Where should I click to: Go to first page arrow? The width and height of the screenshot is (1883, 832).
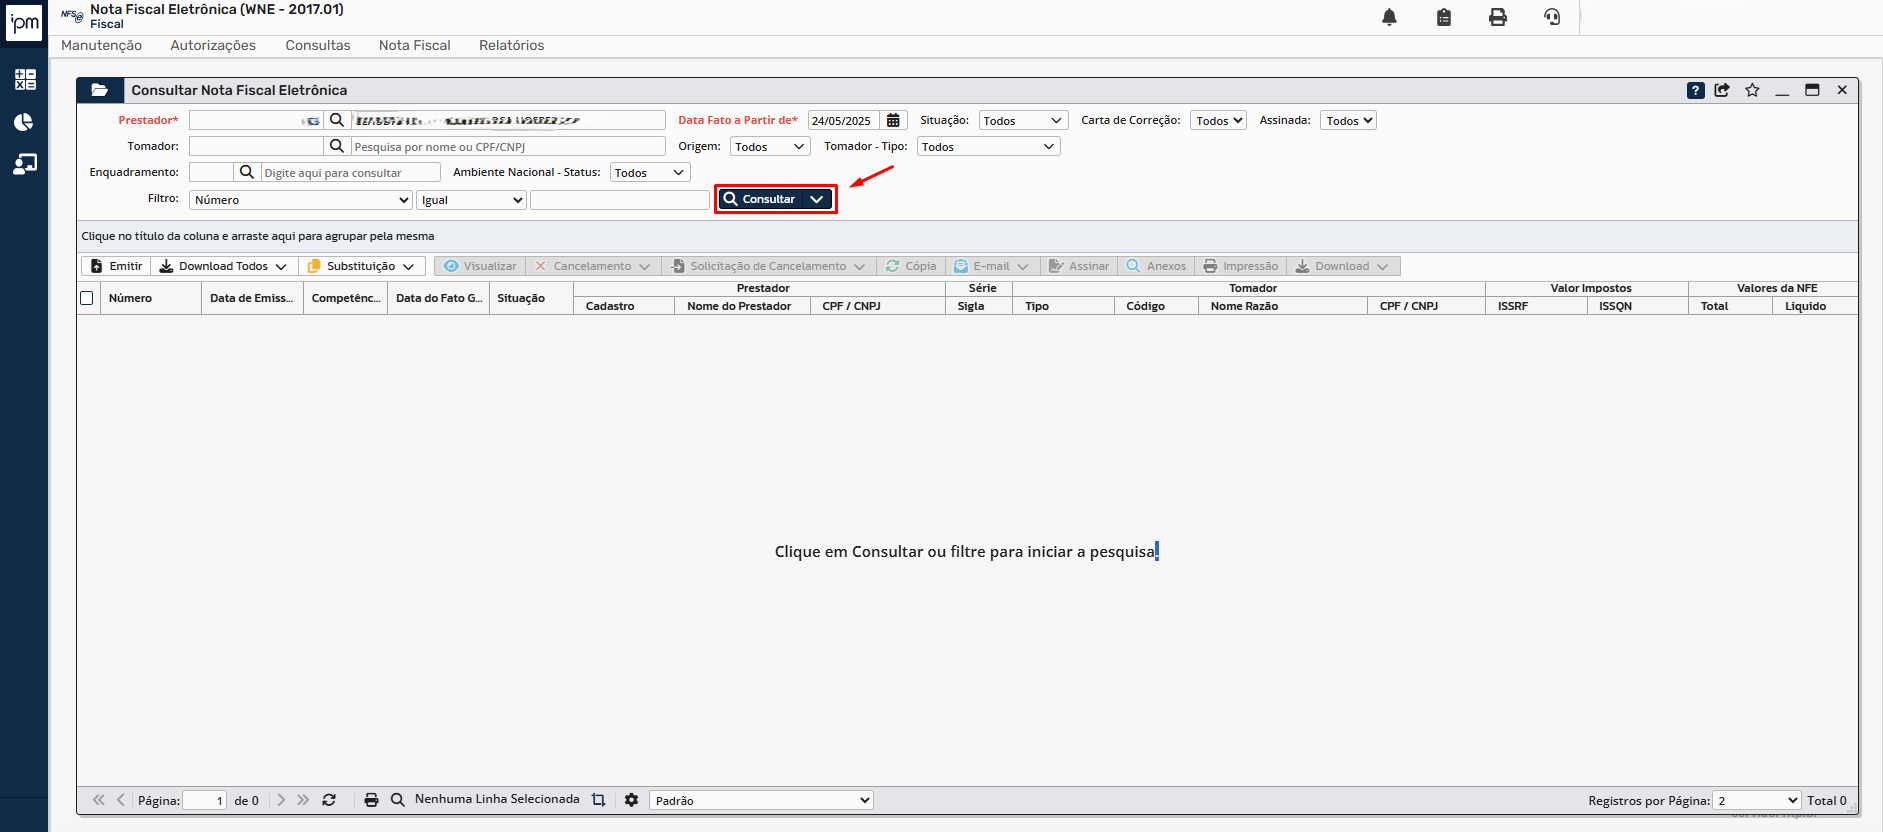98,800
